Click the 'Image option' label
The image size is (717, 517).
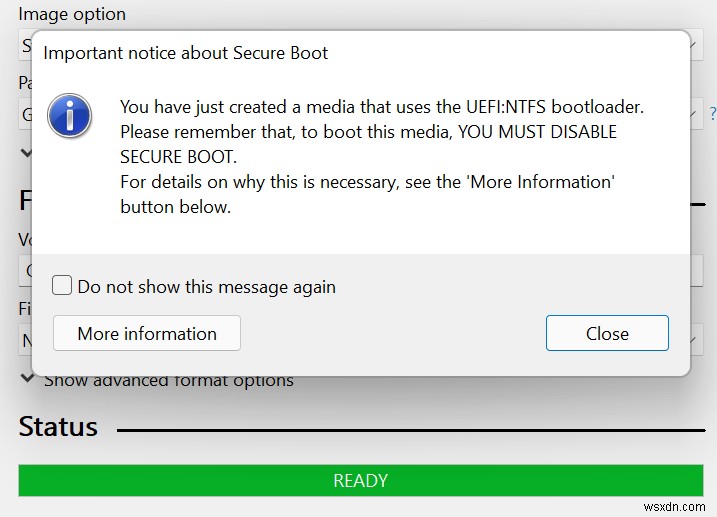pos(72,14)
